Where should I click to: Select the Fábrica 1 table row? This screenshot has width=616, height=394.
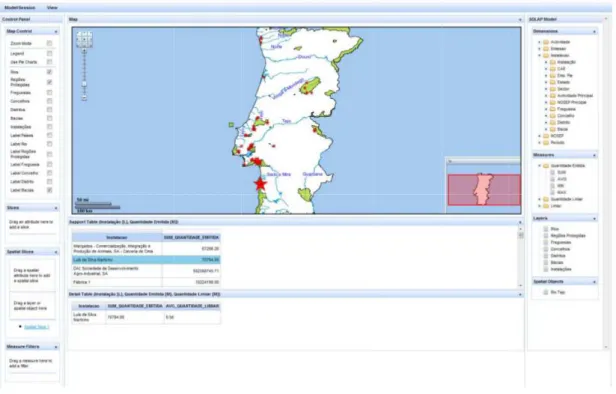146,282
